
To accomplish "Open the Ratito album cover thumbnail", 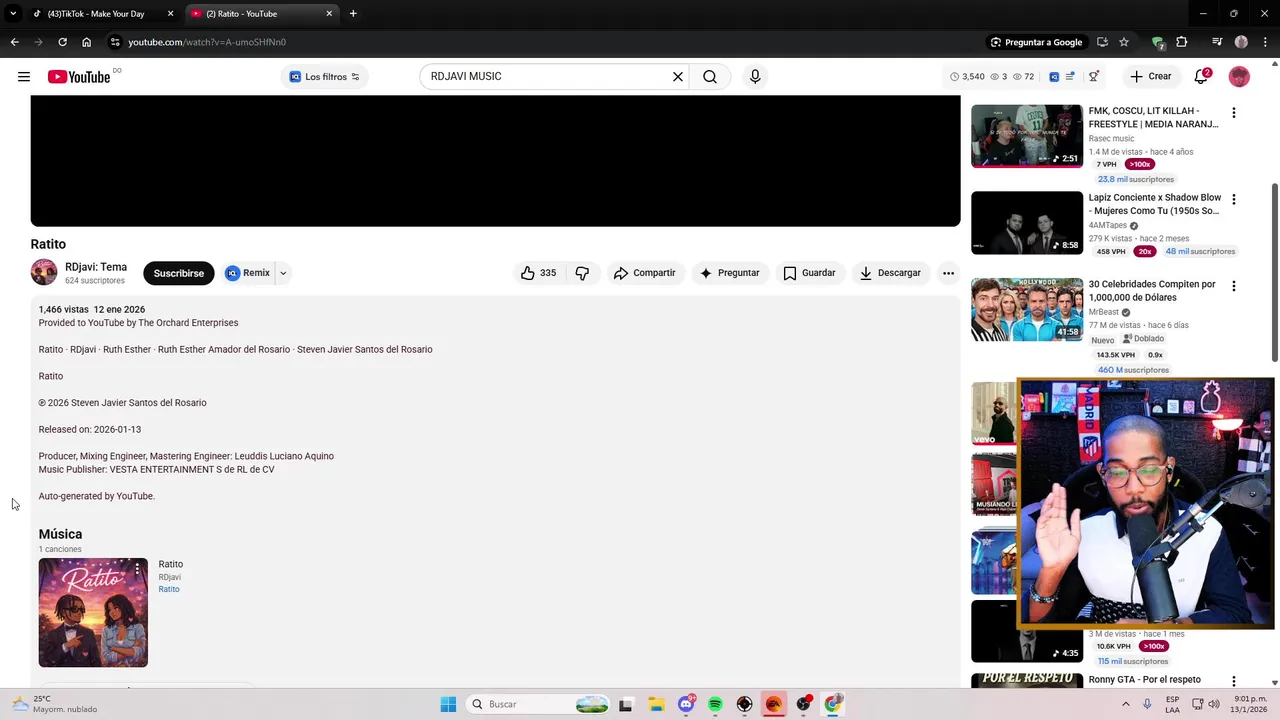I will [93, 612].
